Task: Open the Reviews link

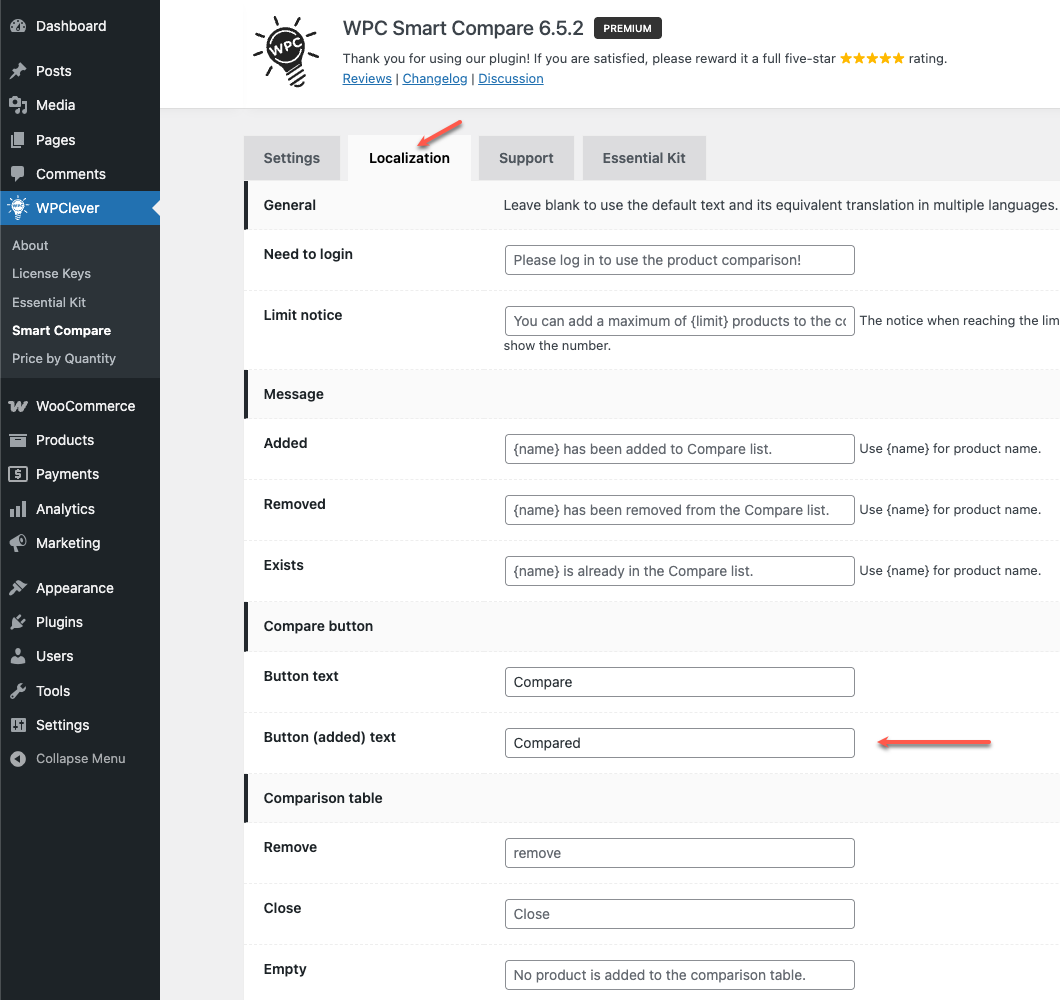Action: pos(367,79)
